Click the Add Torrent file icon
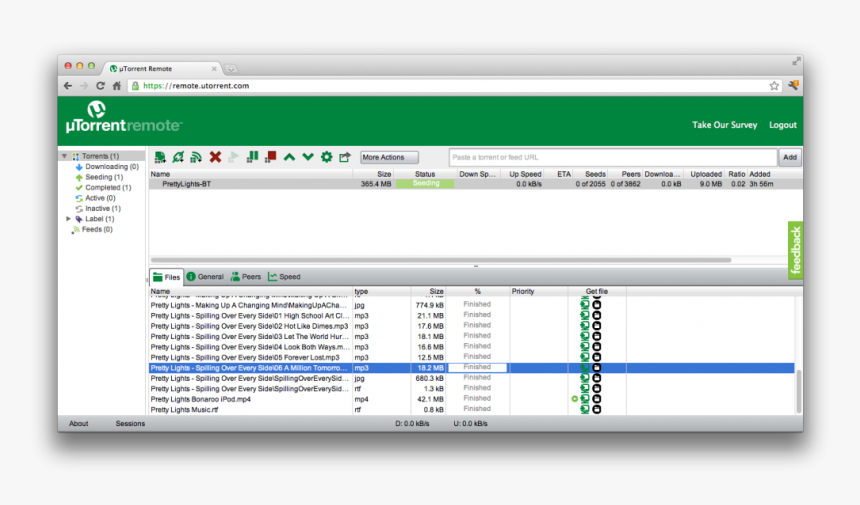This screenshot has height=505, width=860. 160,157
